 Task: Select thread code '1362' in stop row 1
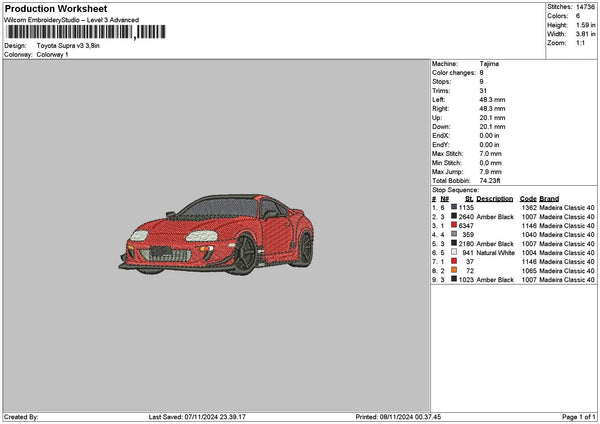click(529, 208)
